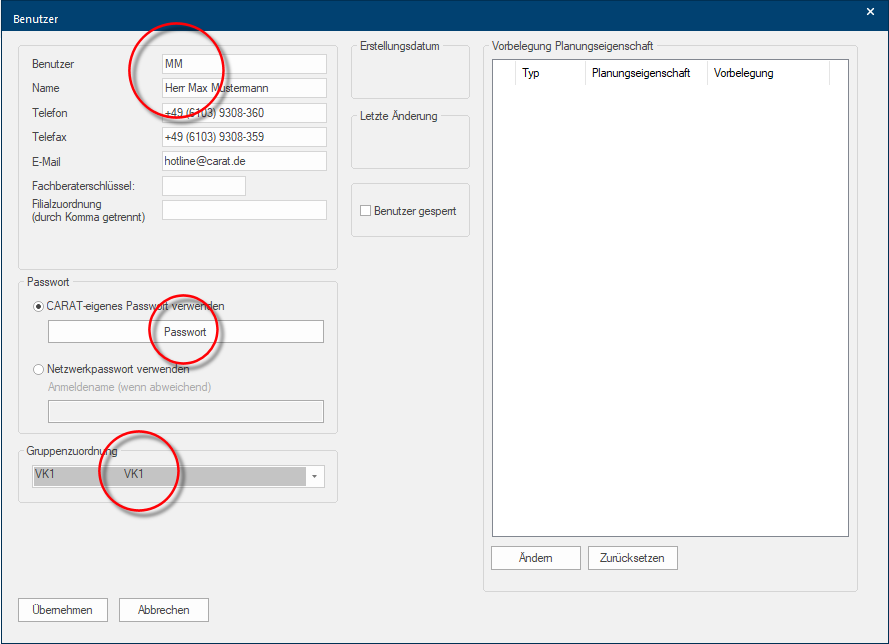
Task: Click the Telefon number input field
Action: [244, 113]
